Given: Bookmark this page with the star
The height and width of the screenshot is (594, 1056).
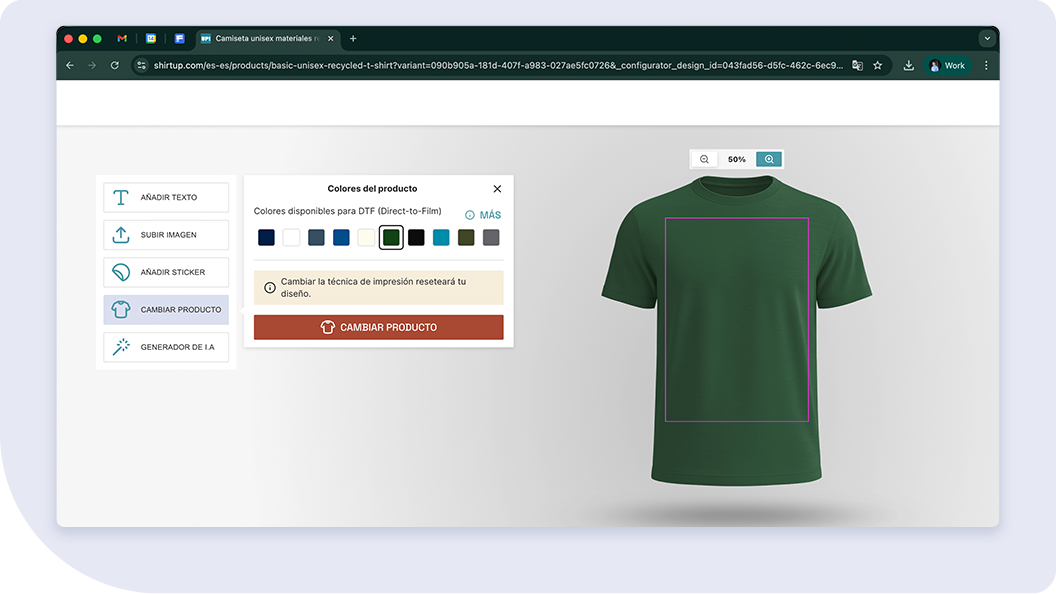Looking at the screenshot, I should 878,65.
